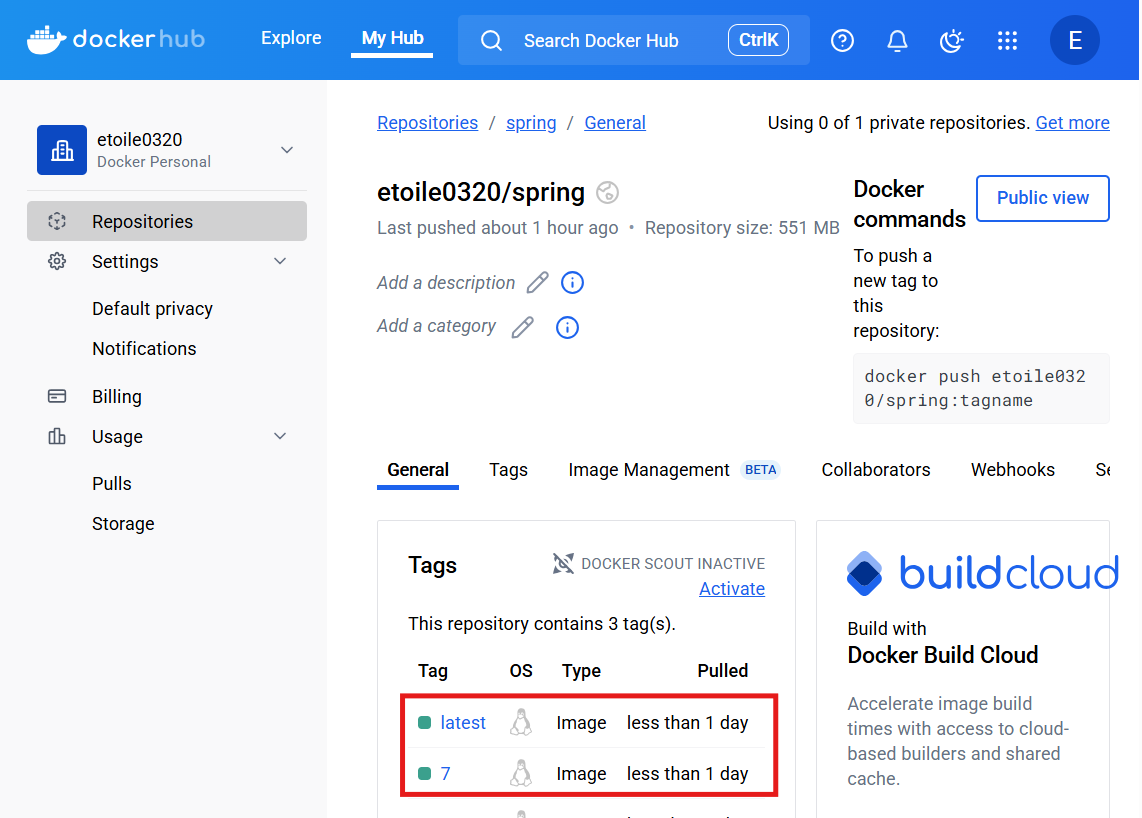
Task: Open Notifications settings in sidebar
Action: 144,349
